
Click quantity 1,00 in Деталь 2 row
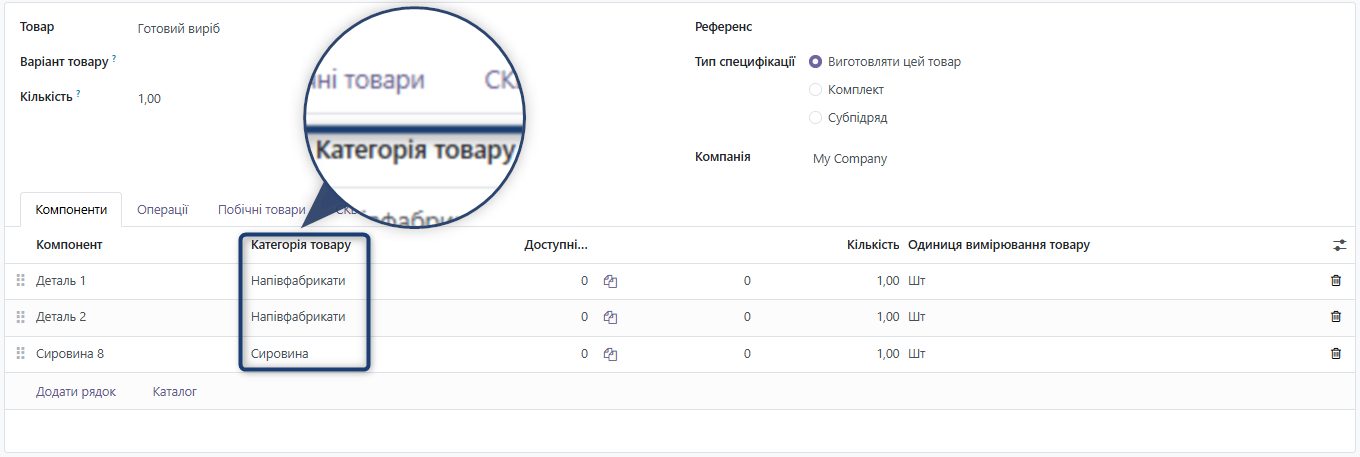pyautogui.click(x=888, y=317)
